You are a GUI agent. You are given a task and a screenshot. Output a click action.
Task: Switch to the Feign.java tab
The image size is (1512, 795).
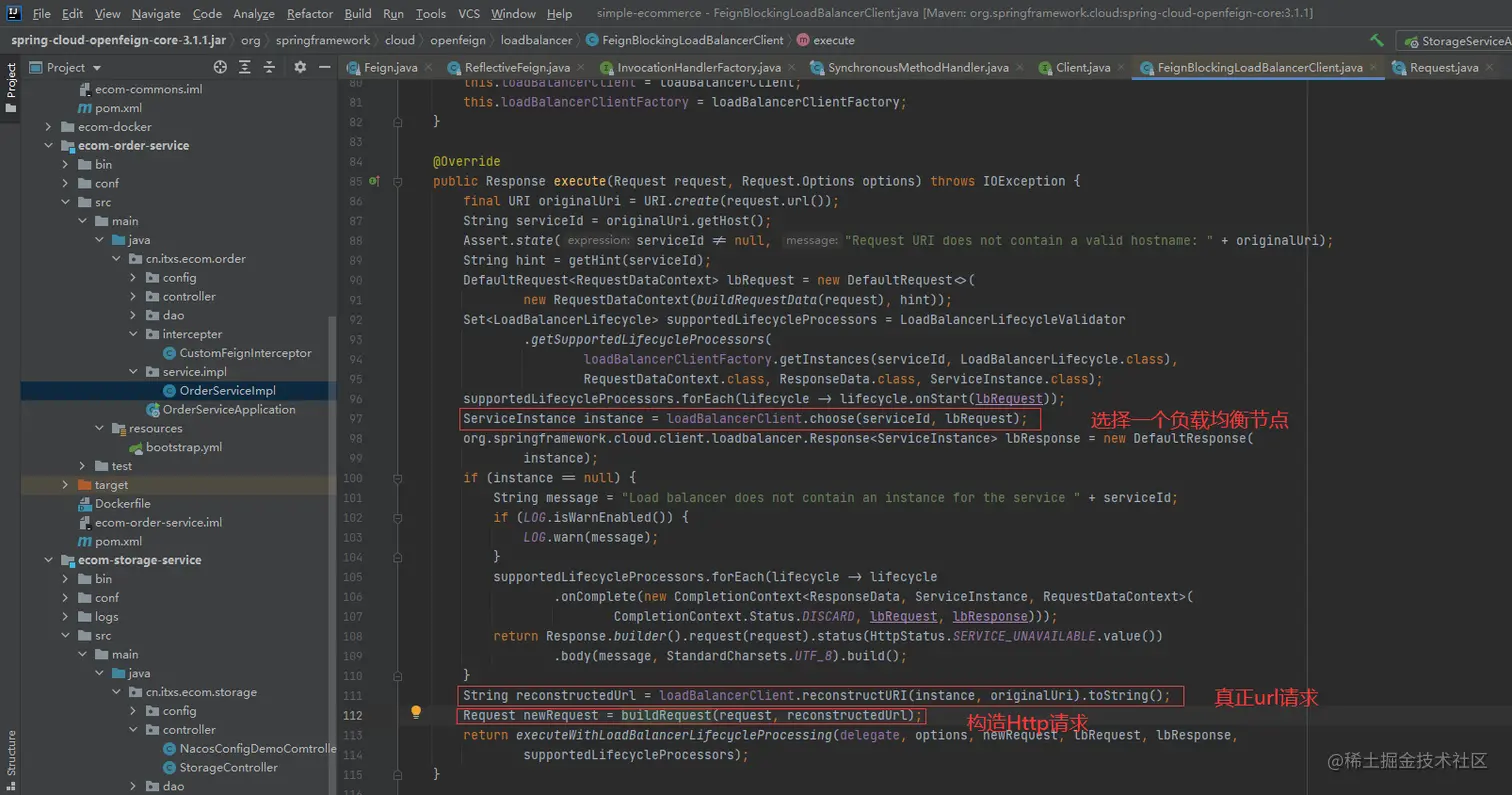click(x=391, y=68)
